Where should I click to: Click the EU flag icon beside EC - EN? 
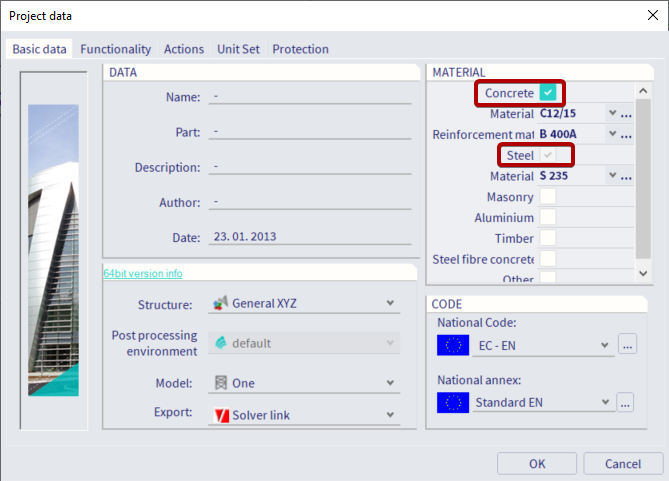coord(453,345)
